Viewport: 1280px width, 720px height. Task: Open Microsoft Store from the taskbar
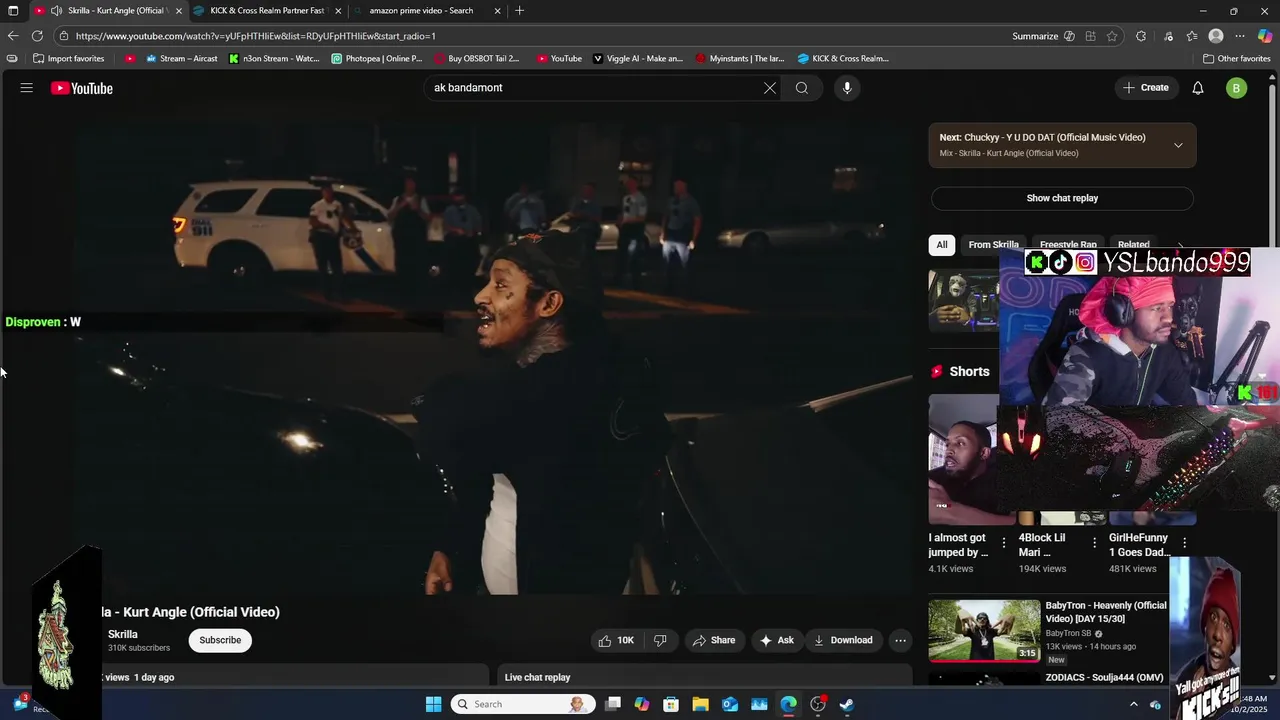[671, 704]
